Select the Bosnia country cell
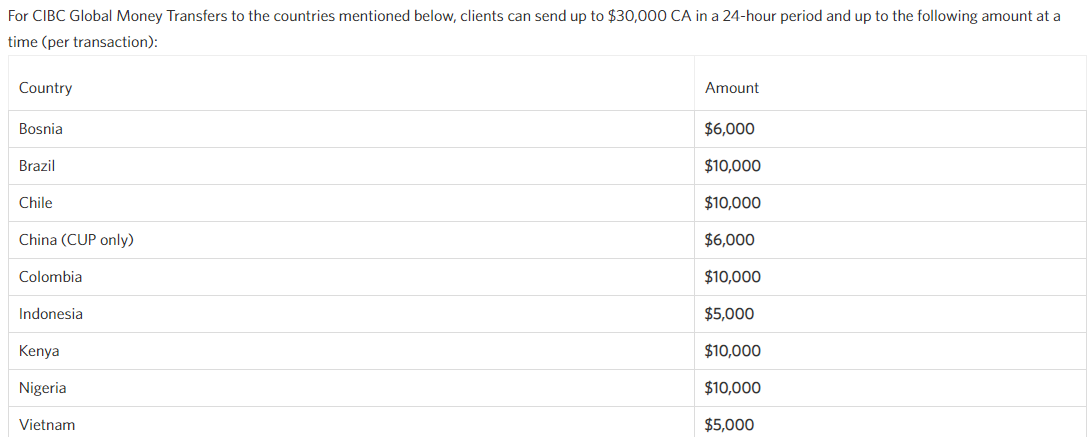The image size is (1088, 437). [41, 129]
